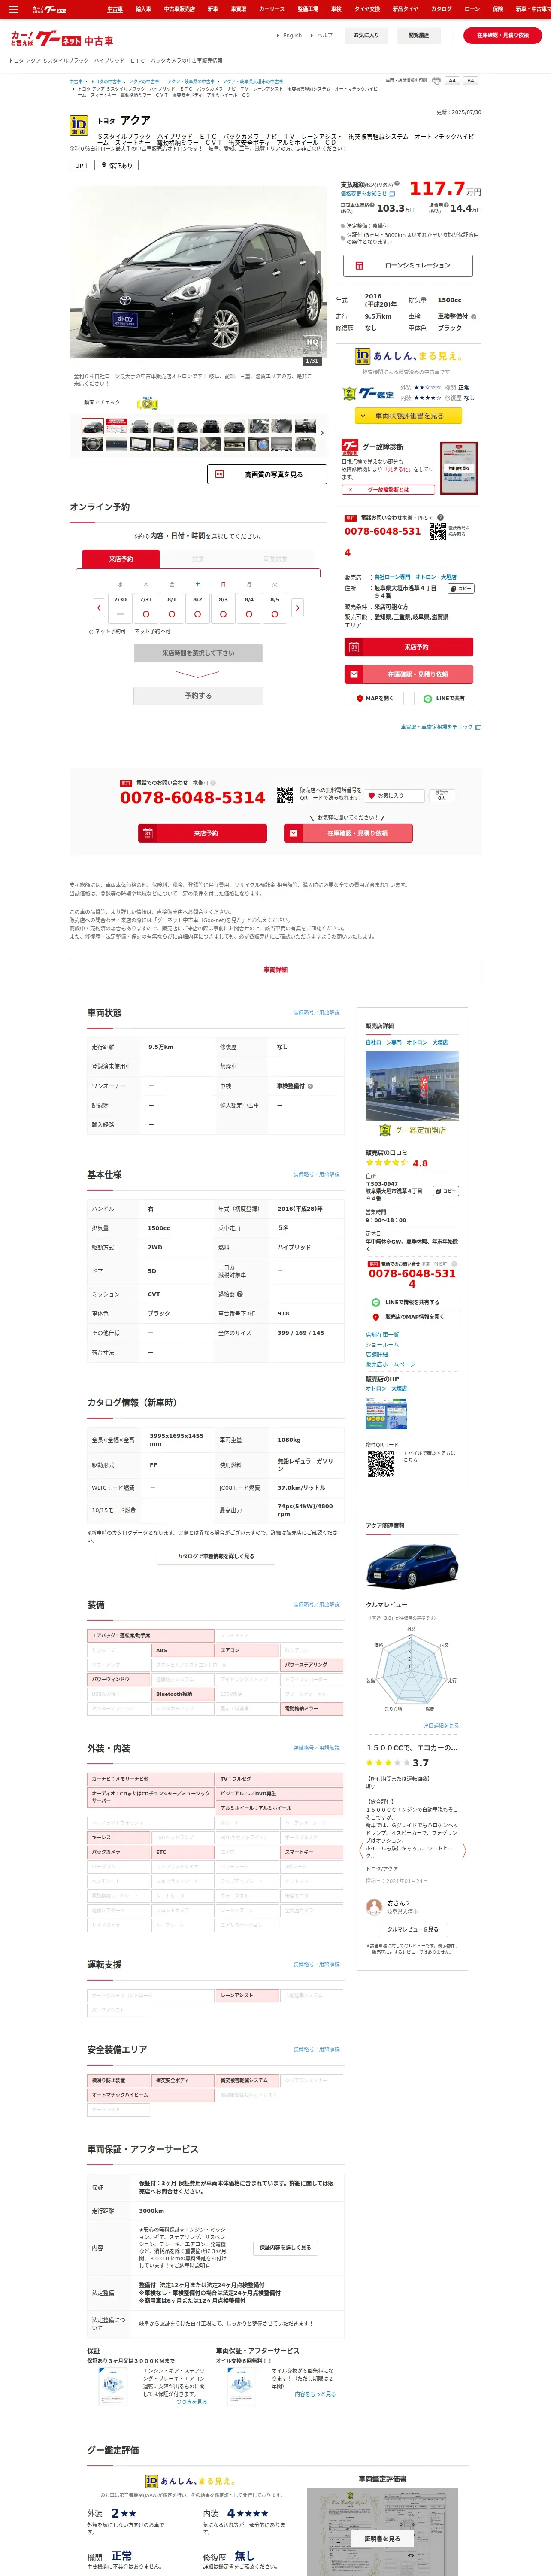
Task: Click the グー鑑定加盟店 shield badge
Action: pyautogui.click(x=384, y=1130)
